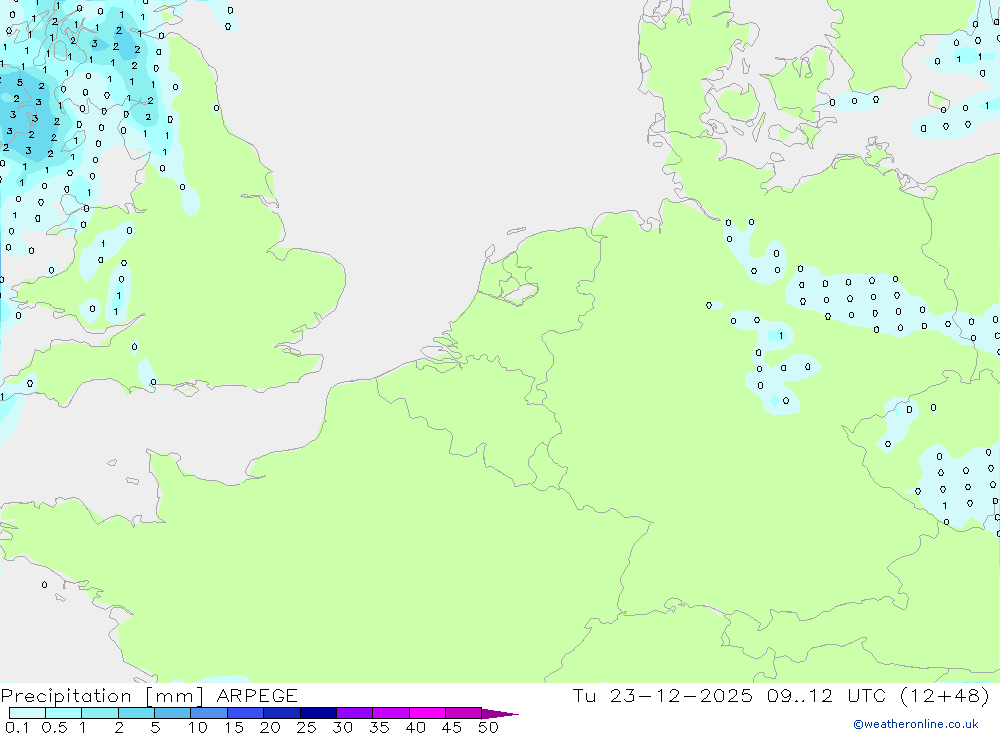Screen dimensions: 1000x733
Task: Pick the 15–20 mm legend color box
Action: pyautogui.click(x=246, y=713)
